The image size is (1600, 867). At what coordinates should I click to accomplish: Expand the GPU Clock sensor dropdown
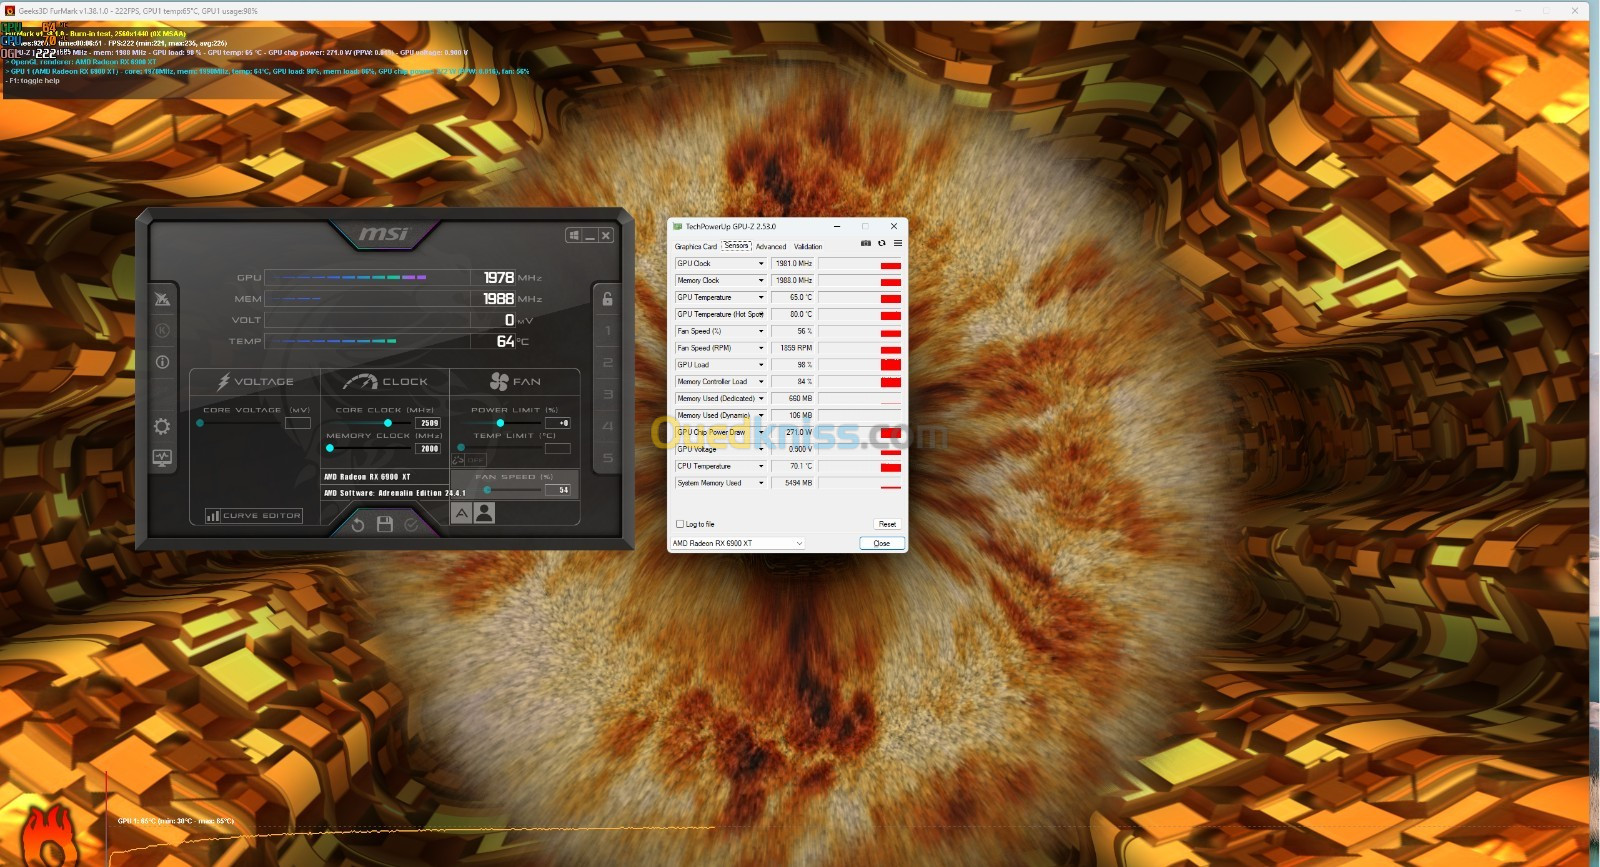761,264
